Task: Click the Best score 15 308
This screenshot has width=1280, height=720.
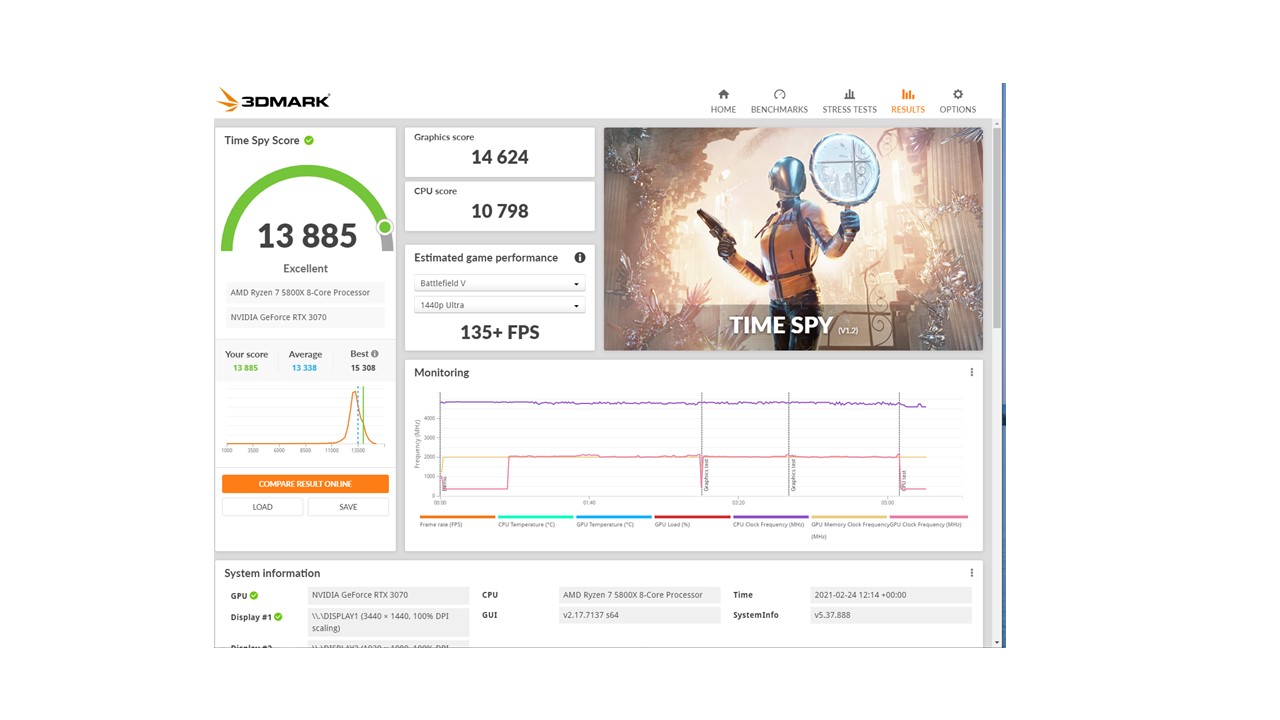Action: coord(363,368)
